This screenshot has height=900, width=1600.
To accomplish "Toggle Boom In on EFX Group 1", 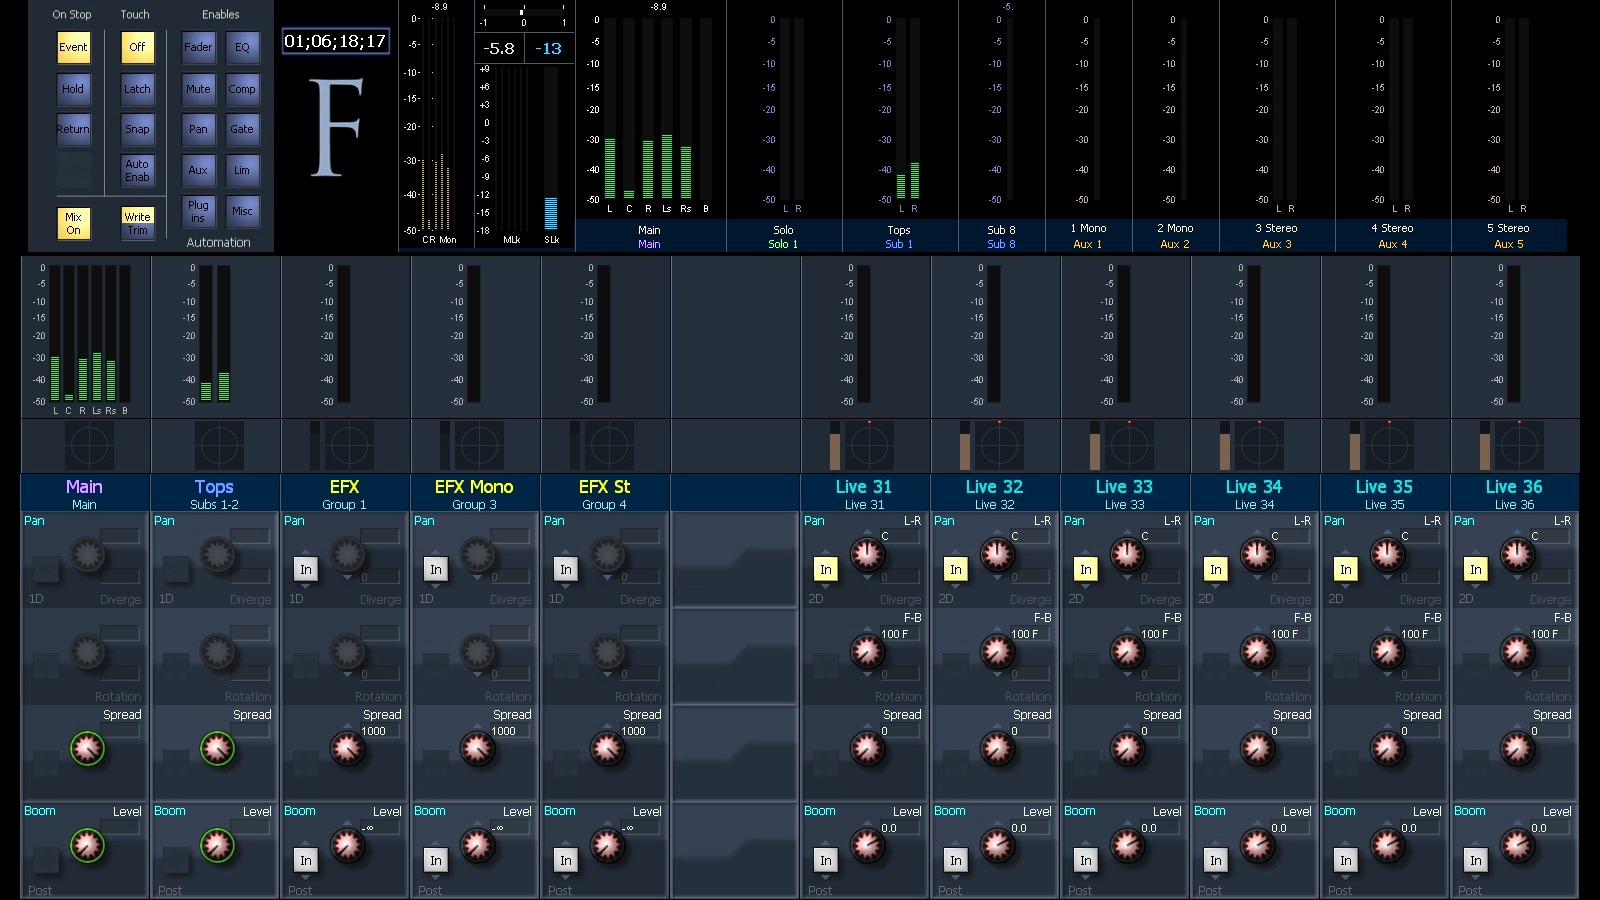I will coord(306,860).
